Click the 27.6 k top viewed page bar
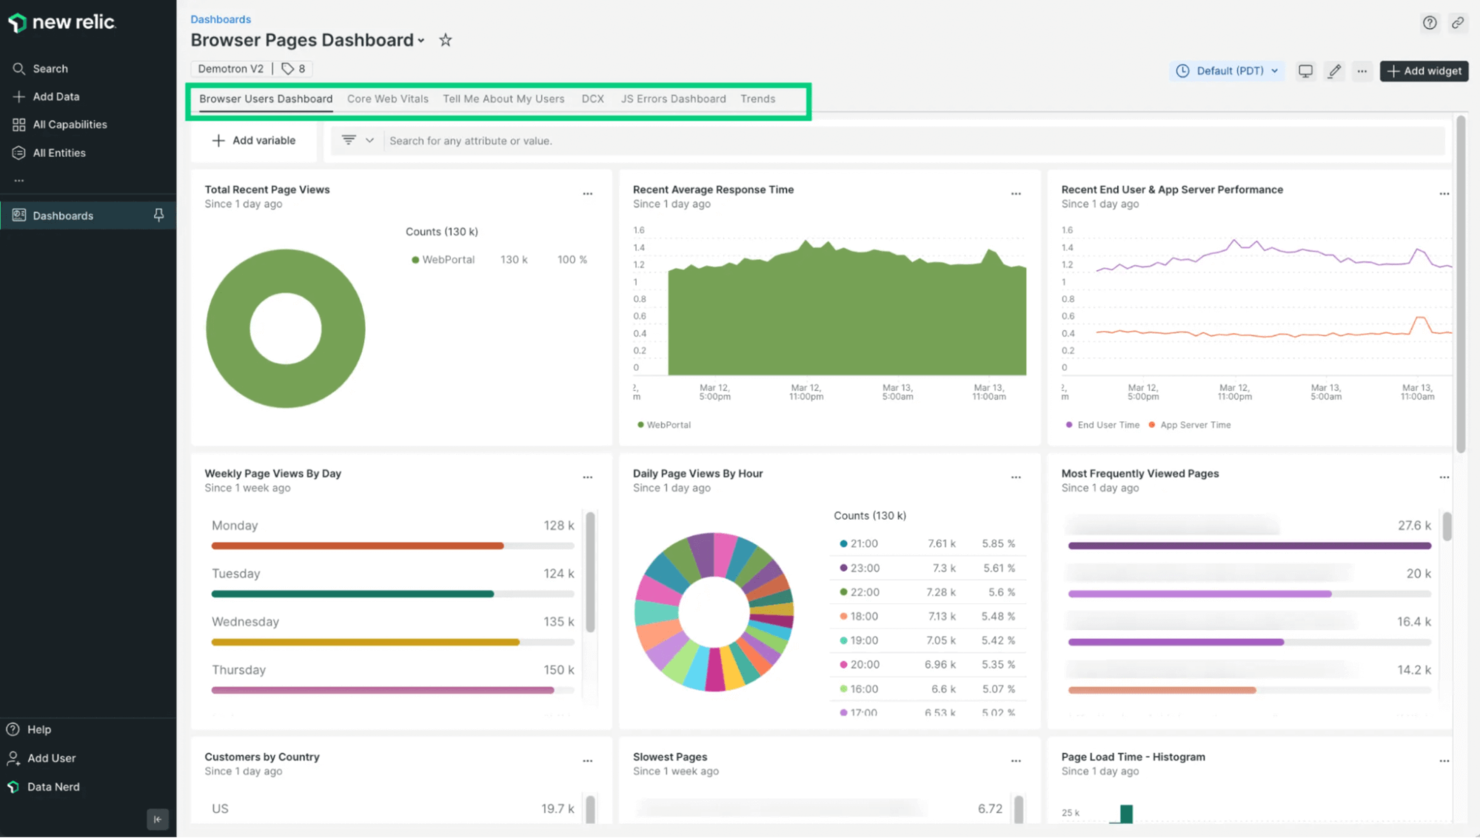 tap(1249, 546)
